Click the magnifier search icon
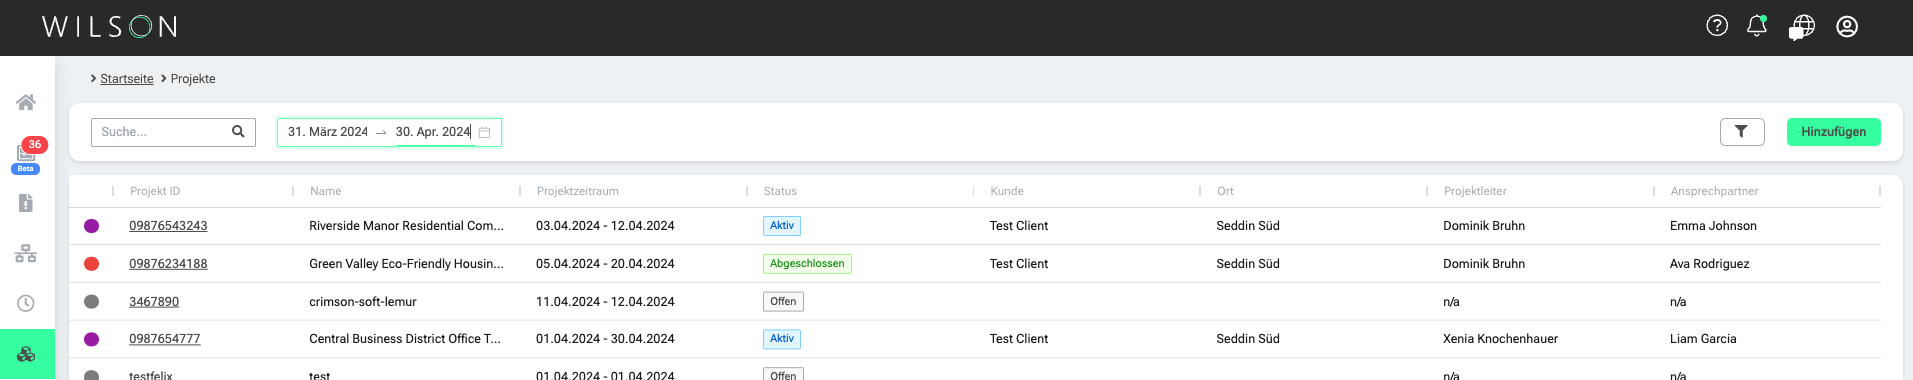Screen dimensions: 1913x380 238,131
